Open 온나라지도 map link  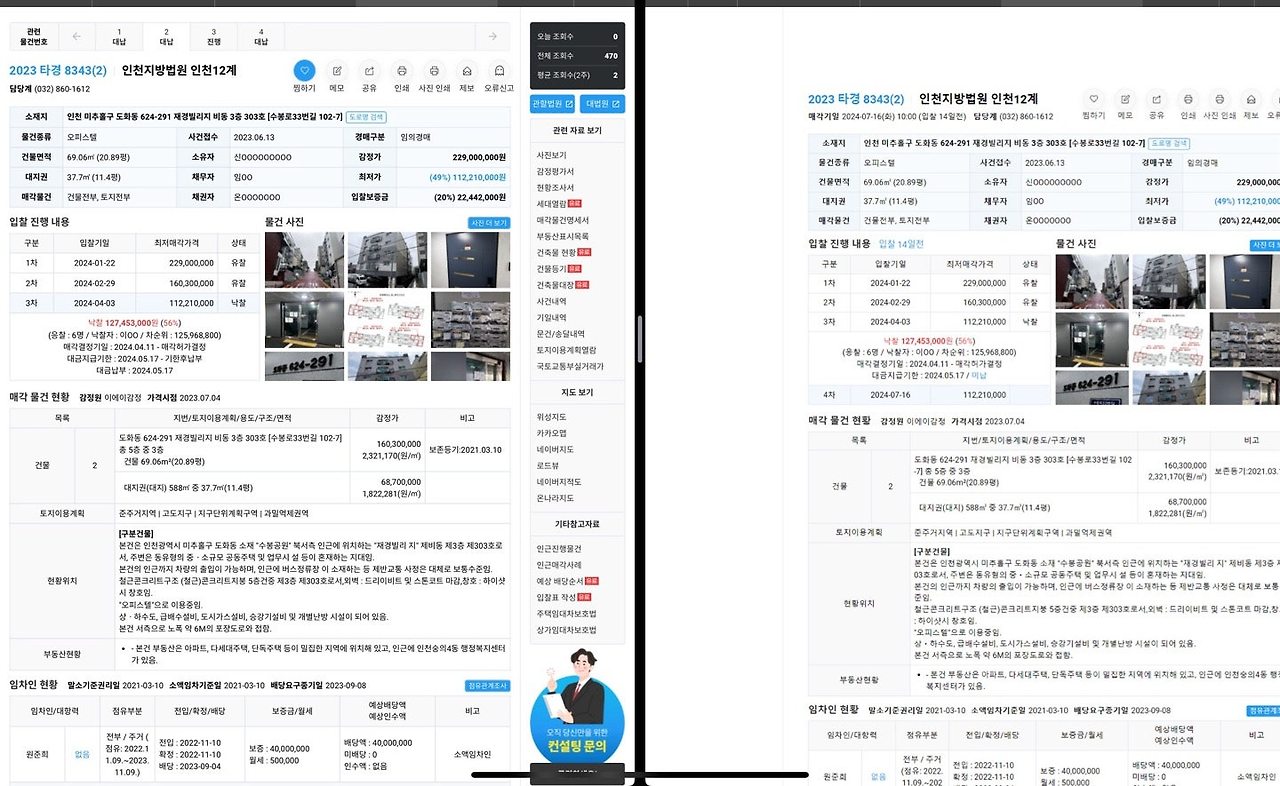555,498
